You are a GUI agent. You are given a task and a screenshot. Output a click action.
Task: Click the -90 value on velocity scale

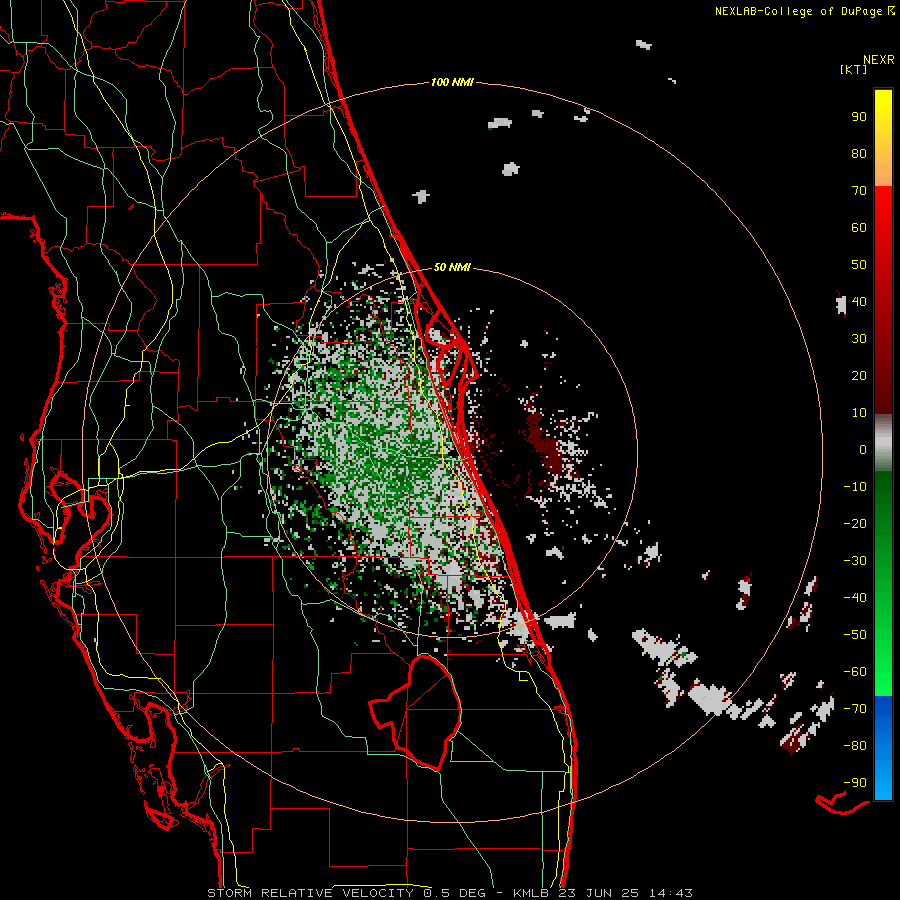coord(855,783)
